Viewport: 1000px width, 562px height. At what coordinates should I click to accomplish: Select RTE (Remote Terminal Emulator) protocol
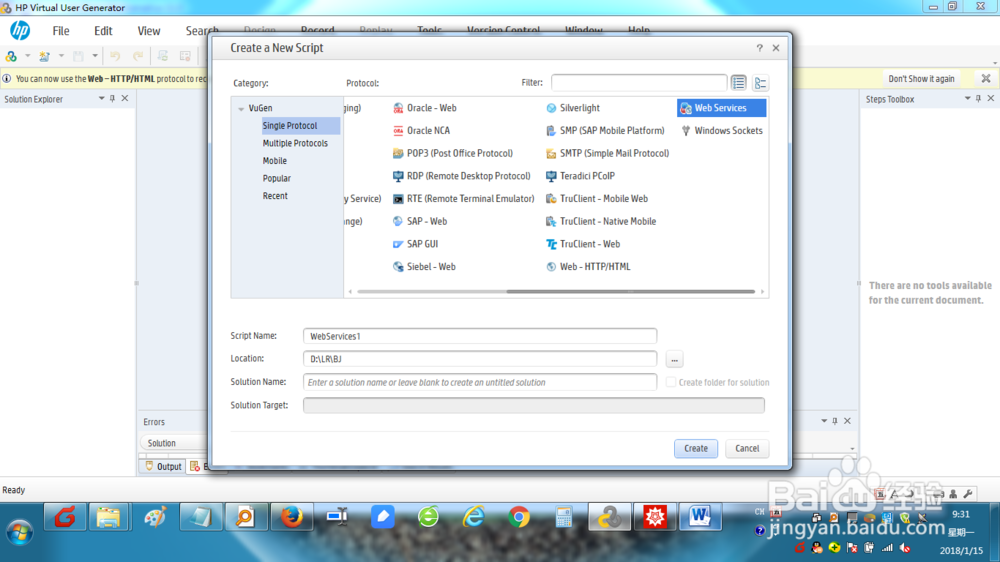pyautogui.click(x=464, y=198)
